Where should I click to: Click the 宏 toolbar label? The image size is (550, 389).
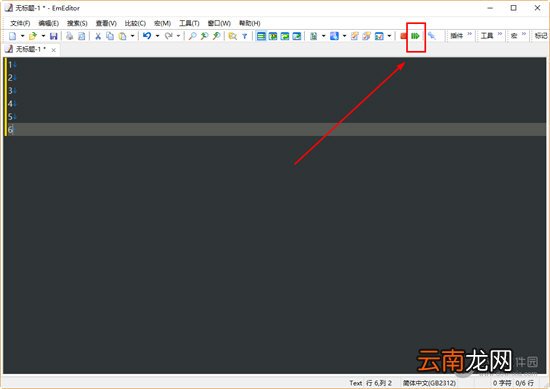tap(514, 36)
